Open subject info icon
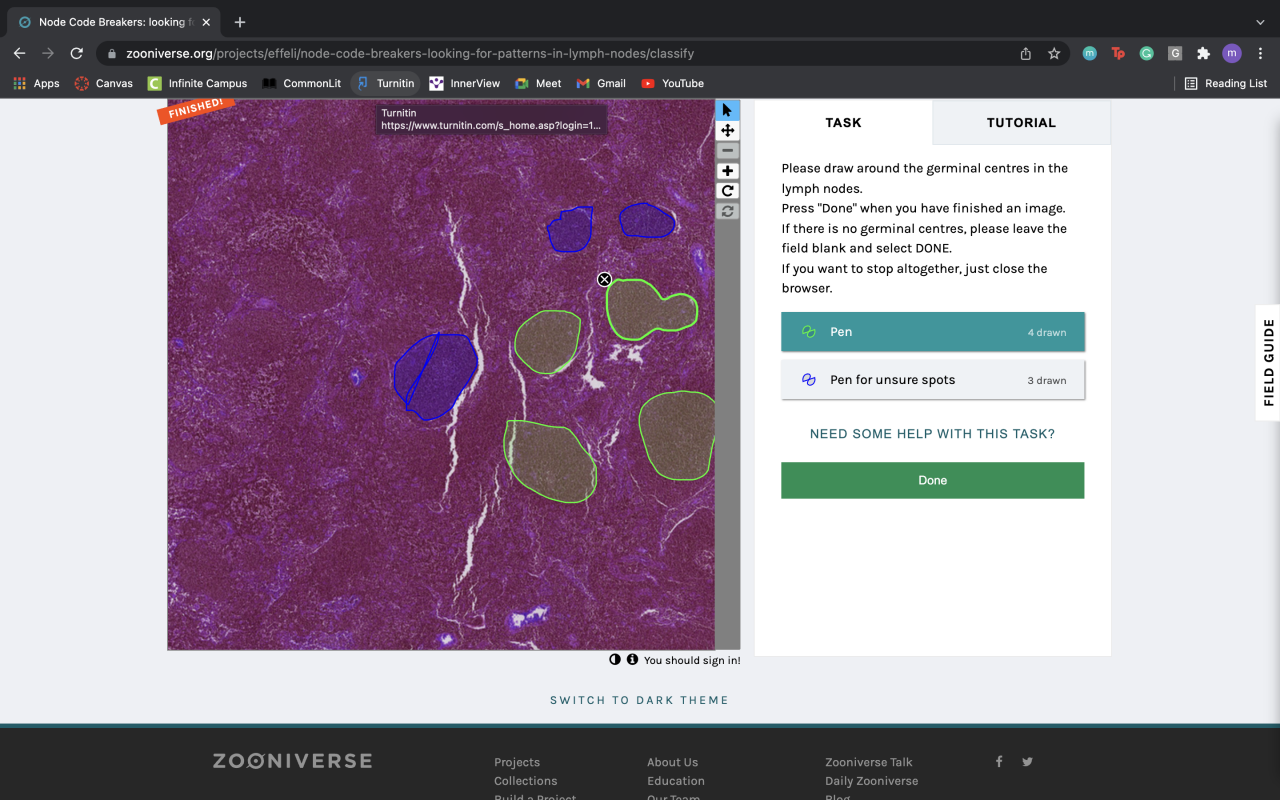The width and height of the screenshot is (1280, 800). 632,660
